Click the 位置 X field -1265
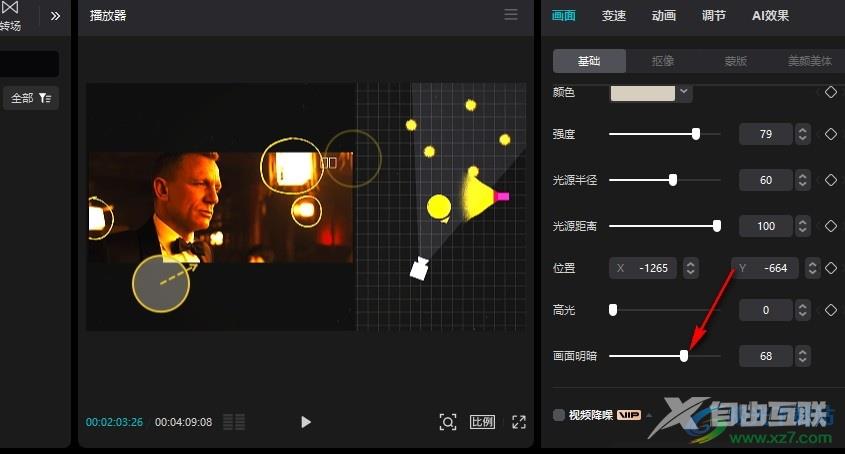Viewport: 845px width, 454px height. (643, 268)
